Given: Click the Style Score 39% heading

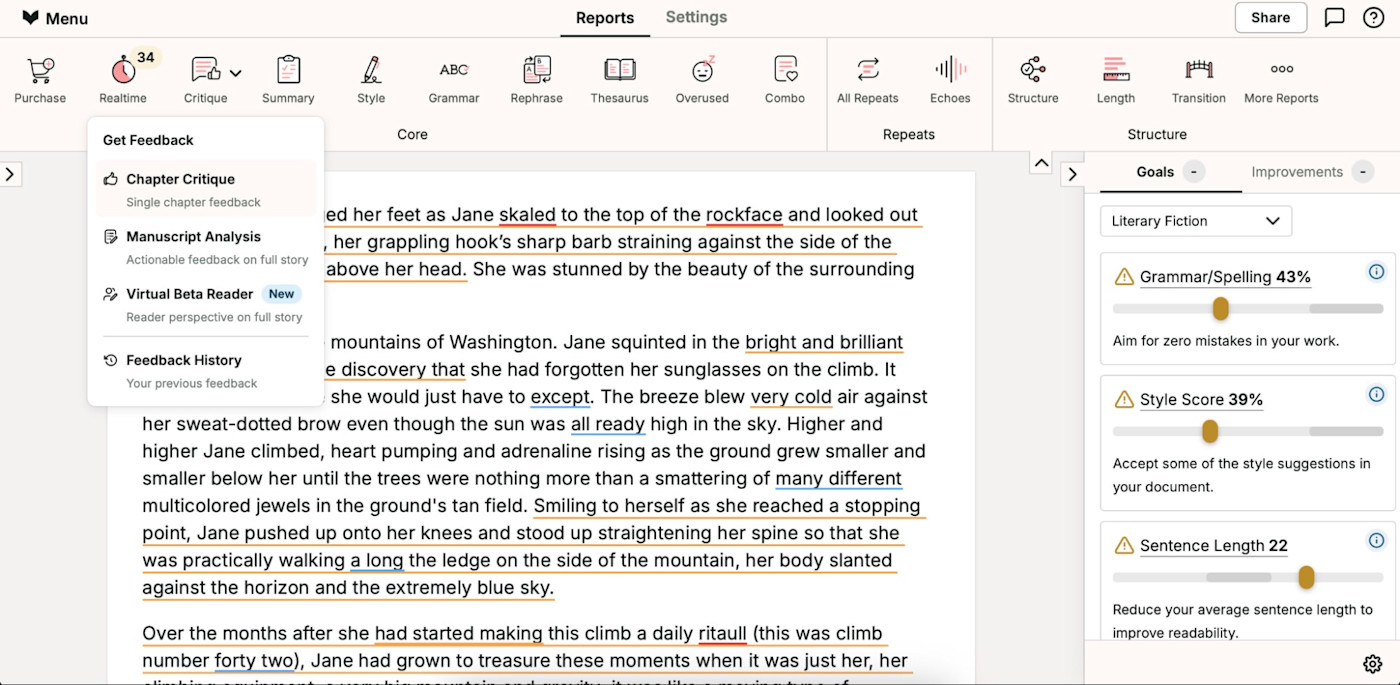Looking at the screenshot, I should click(1201, 400).
